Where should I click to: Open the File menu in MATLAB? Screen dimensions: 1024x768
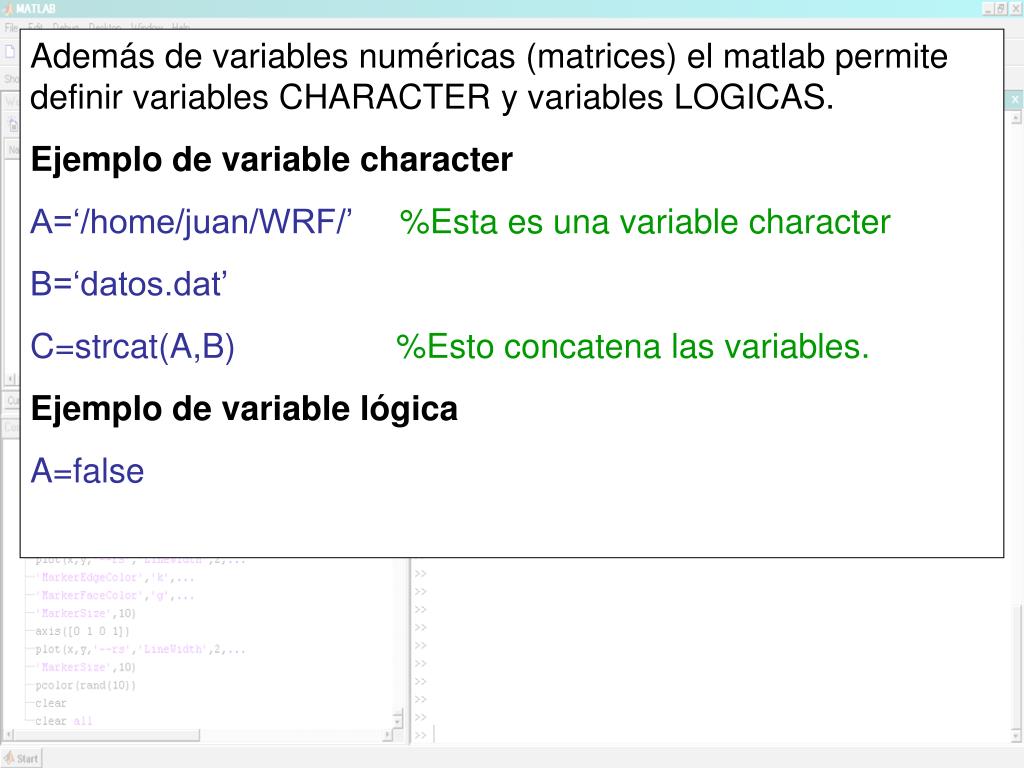(11, 27)
